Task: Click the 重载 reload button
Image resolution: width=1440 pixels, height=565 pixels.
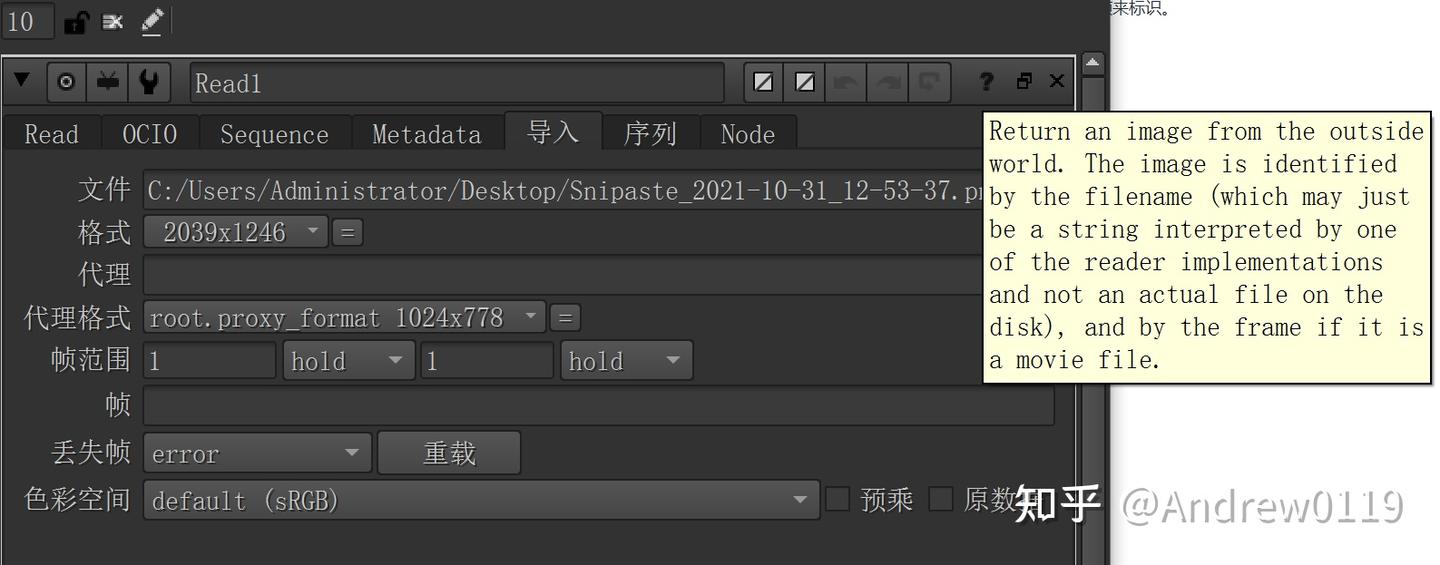Action: (449, 453)
